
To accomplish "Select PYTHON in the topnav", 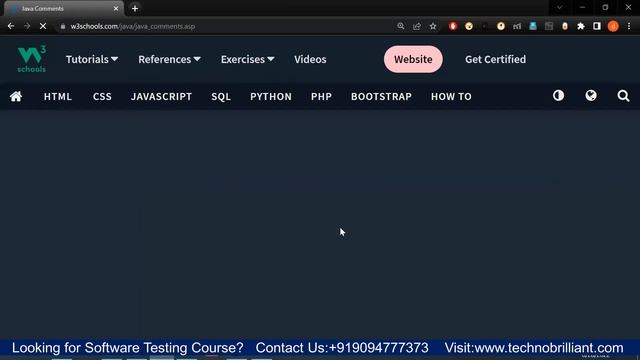I will point(271,96).
